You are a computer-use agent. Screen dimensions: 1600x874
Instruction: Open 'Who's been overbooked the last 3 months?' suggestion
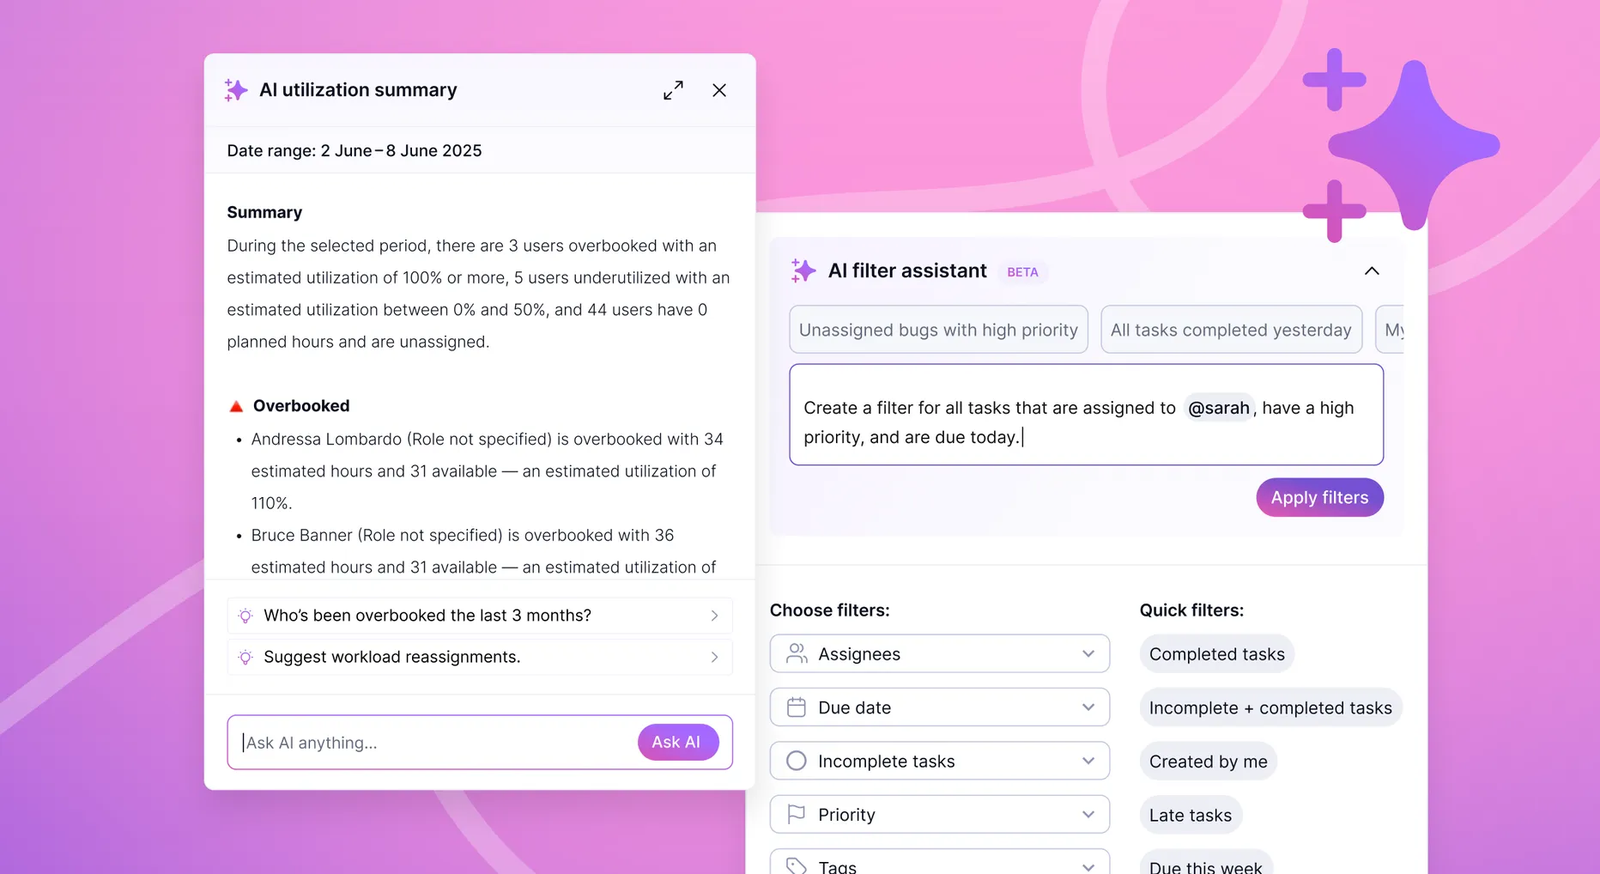pyautogui.click(x=480, y=616)
